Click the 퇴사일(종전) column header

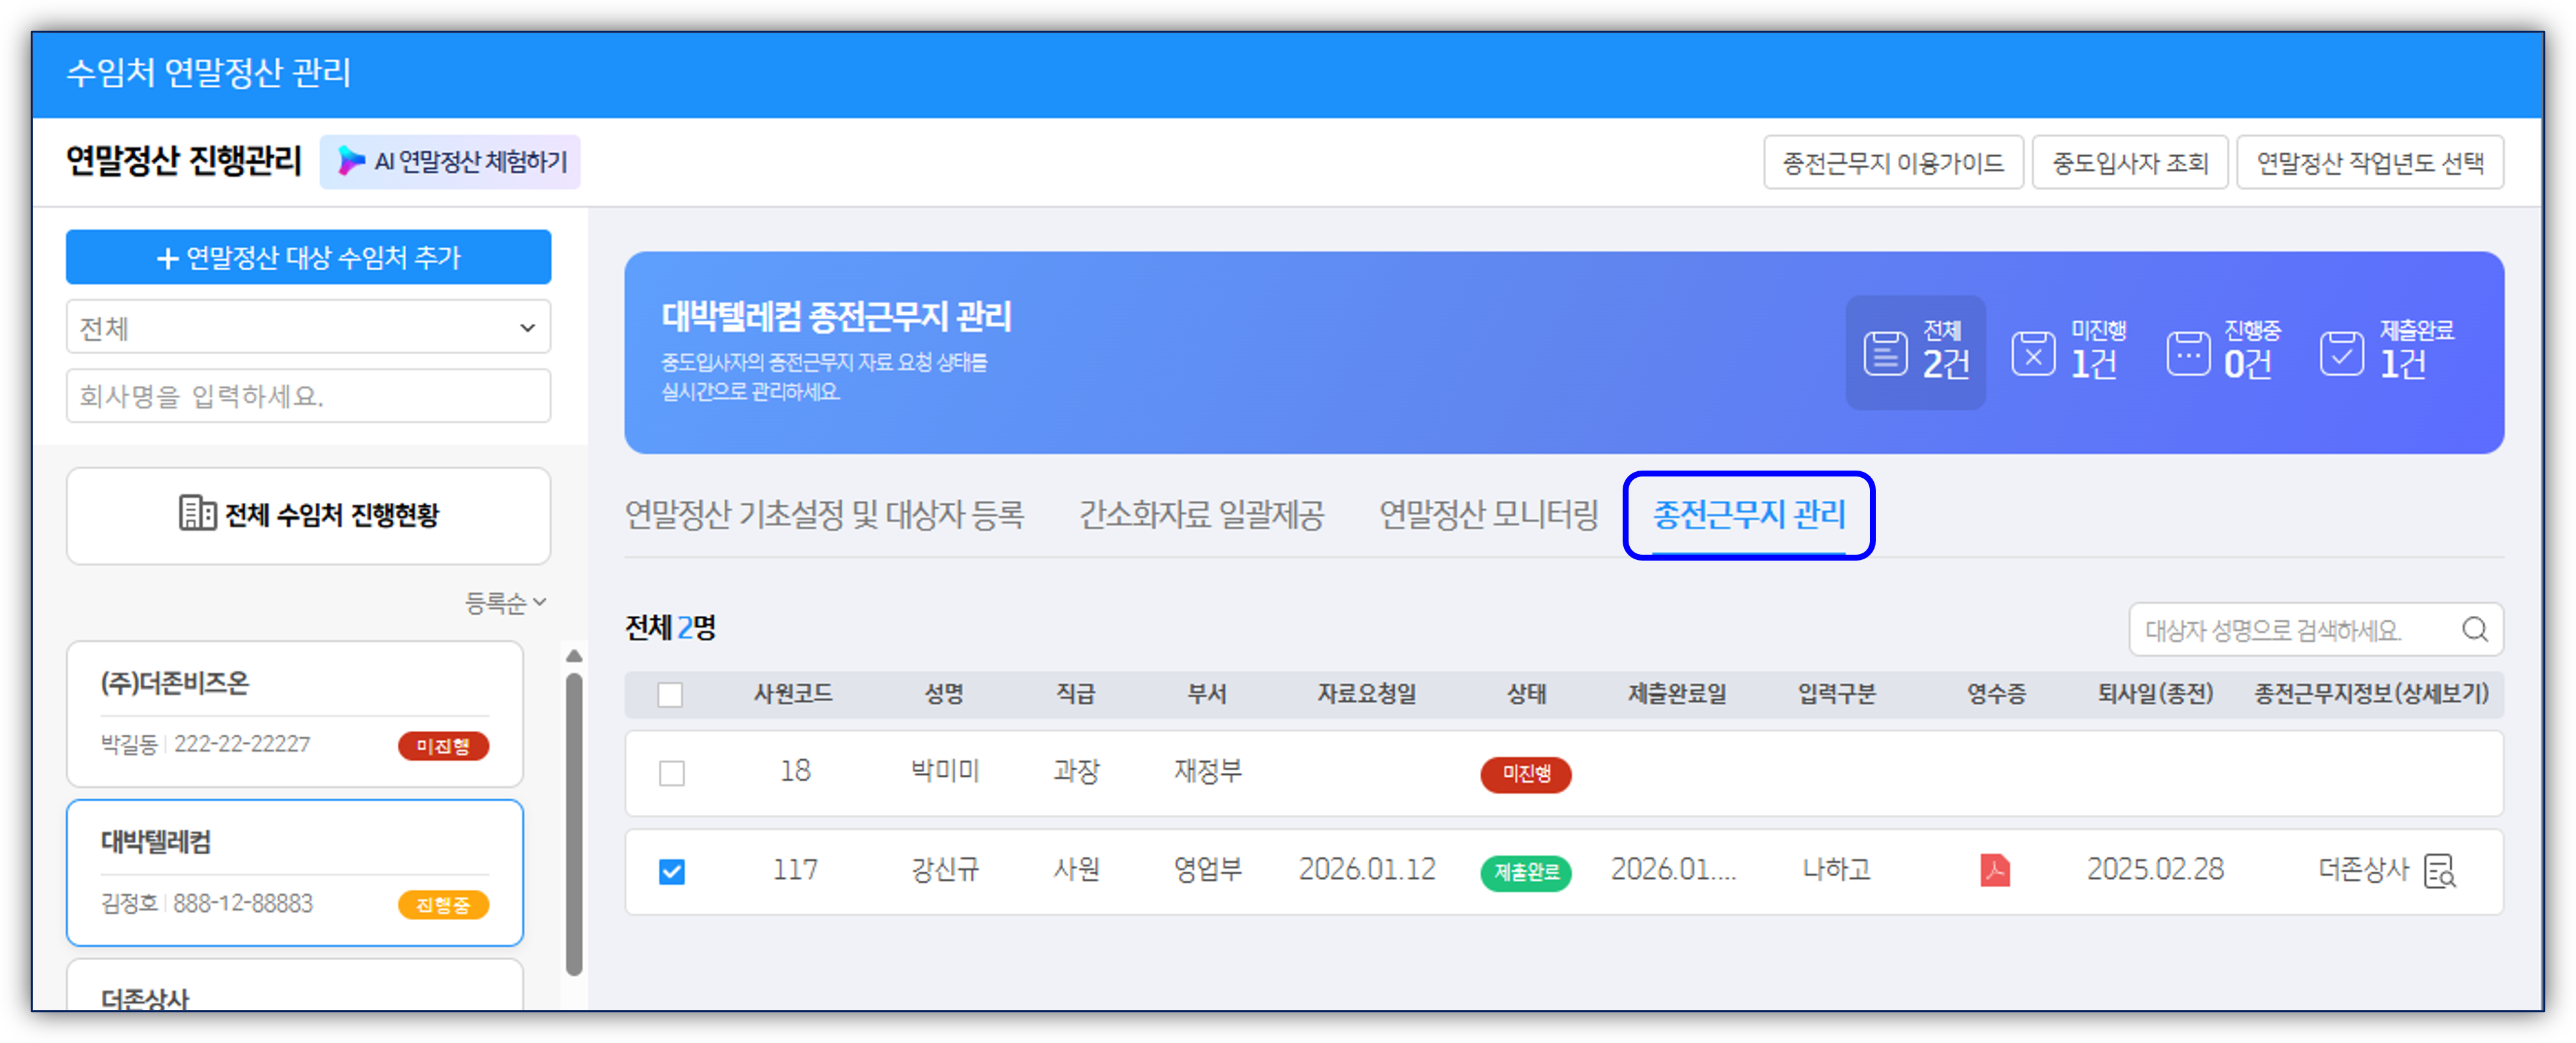2155,694
